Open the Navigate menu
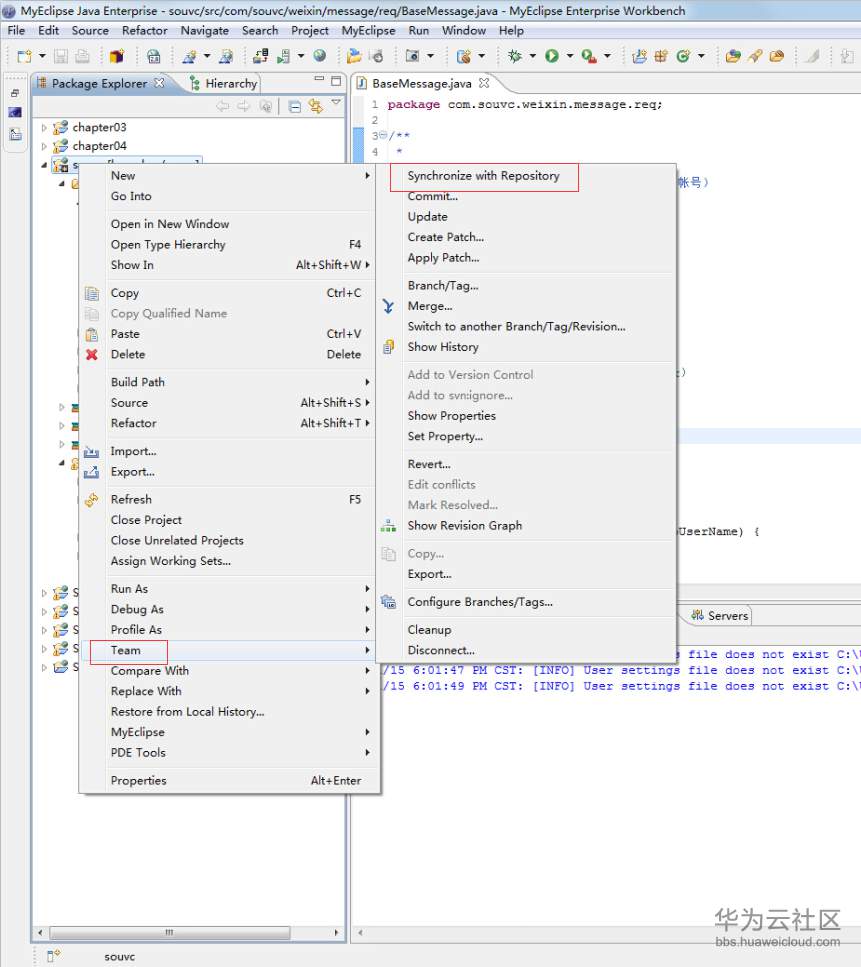861x967 pixels. click(204, 30)
